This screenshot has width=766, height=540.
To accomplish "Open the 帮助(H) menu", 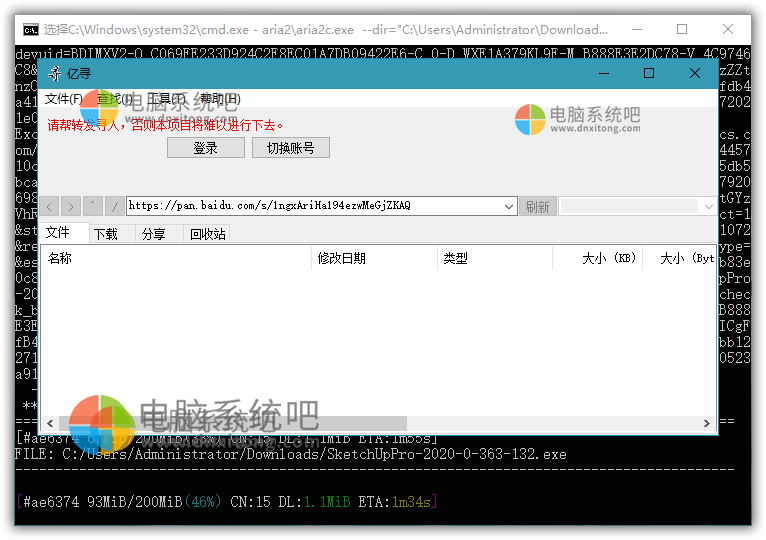I will (x=220, y=99).
